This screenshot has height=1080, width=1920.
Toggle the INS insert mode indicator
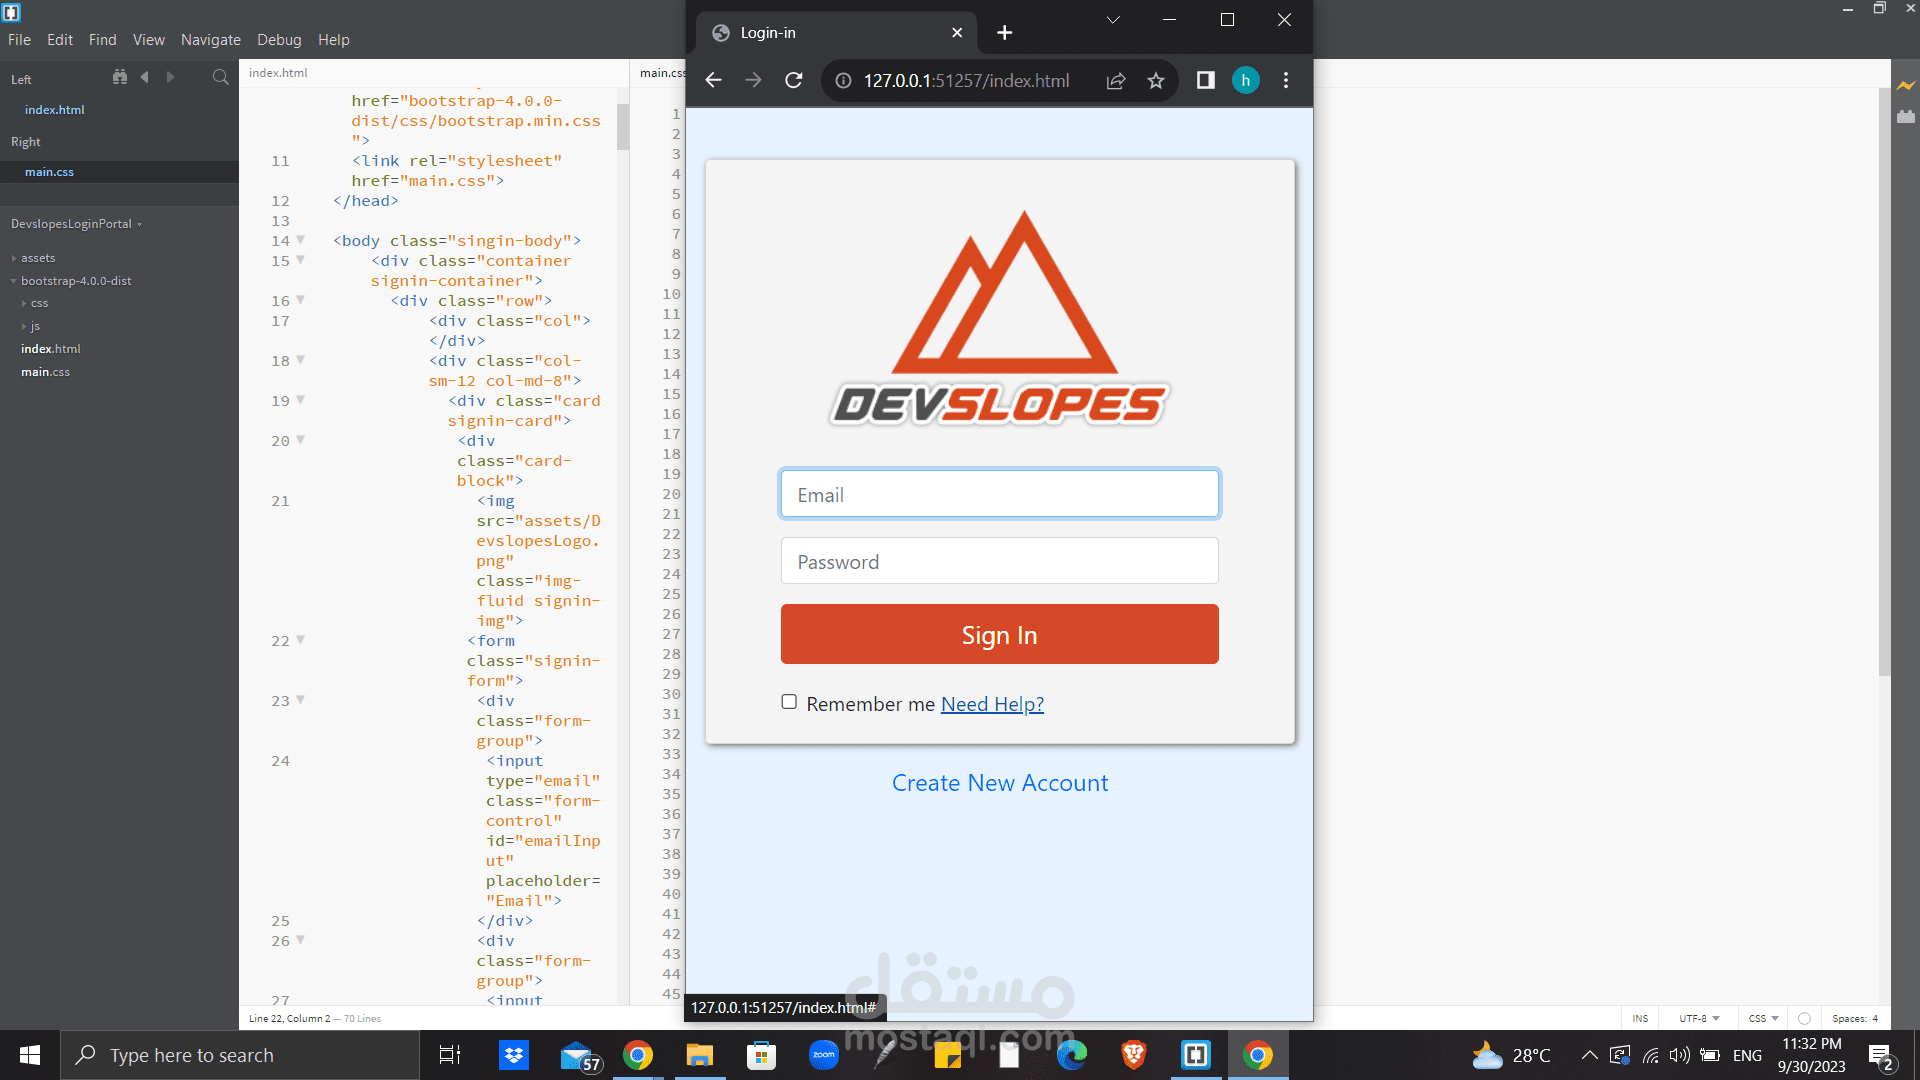coord(1640,1018)
